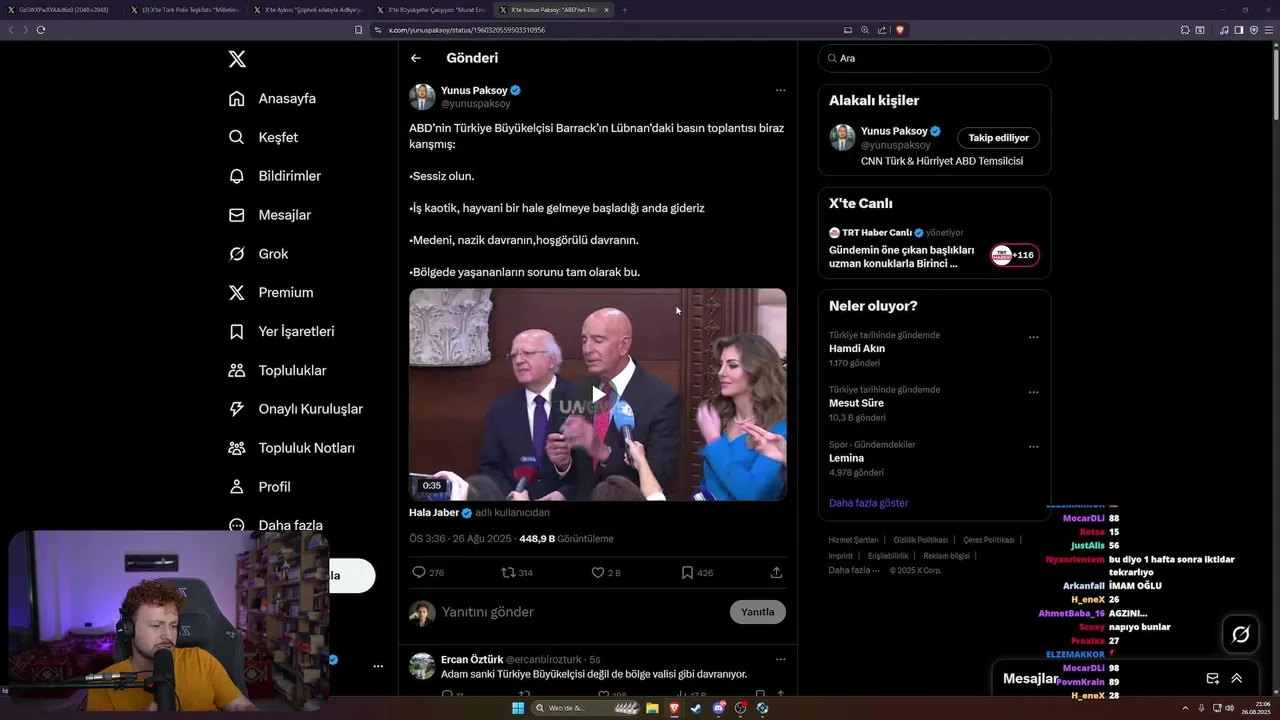Image resolution: width=1280 pixels, height=720 pixels.
Task: Open Grok from the sidebar
Action: coord(258,254)
